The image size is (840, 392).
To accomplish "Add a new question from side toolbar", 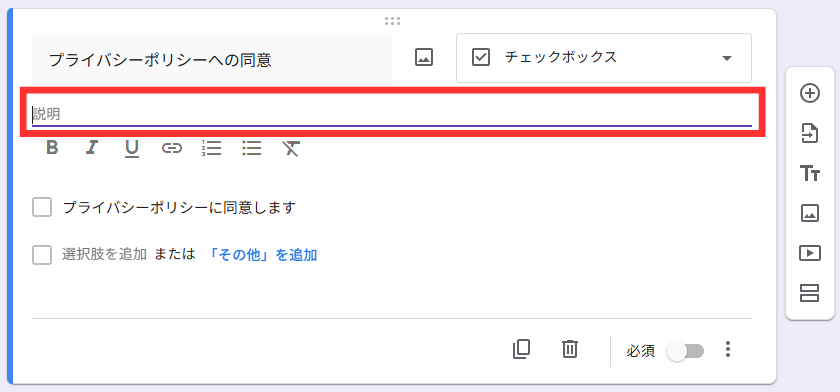I will (809, 93).
